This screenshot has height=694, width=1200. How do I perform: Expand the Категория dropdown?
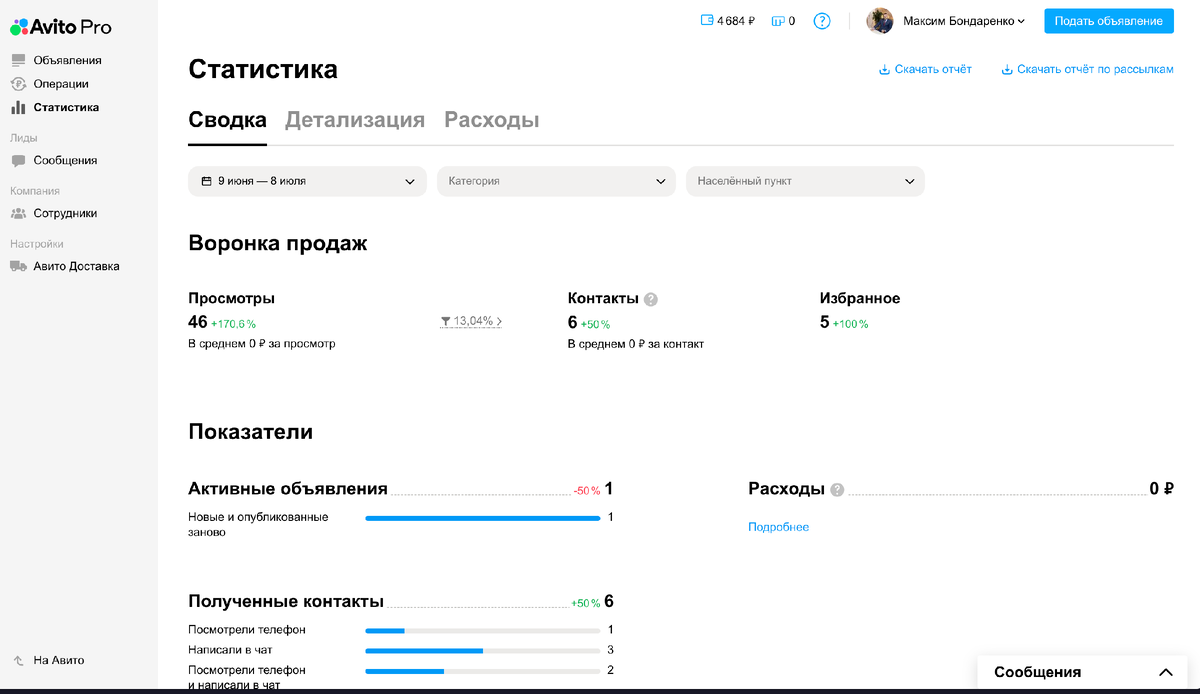click(556, 181)
